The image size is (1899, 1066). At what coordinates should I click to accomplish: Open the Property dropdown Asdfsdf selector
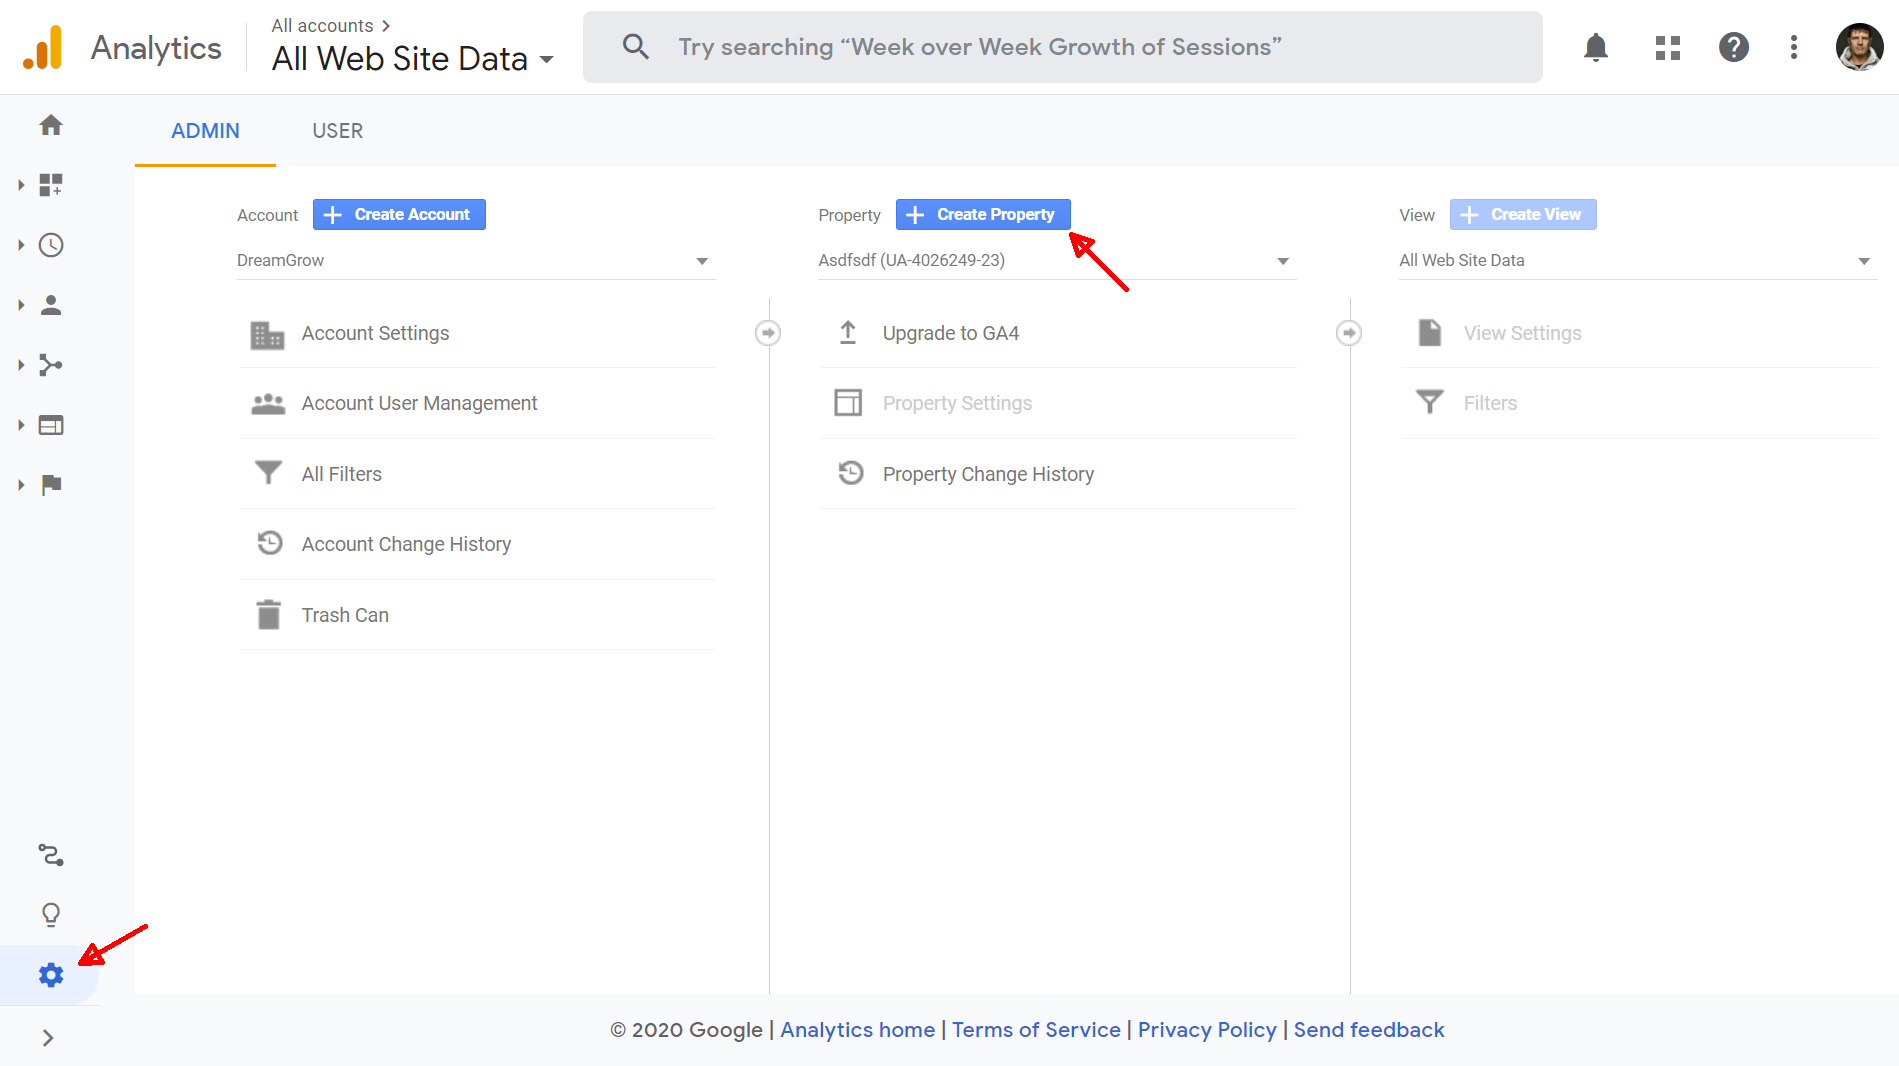pos(1056,260)
